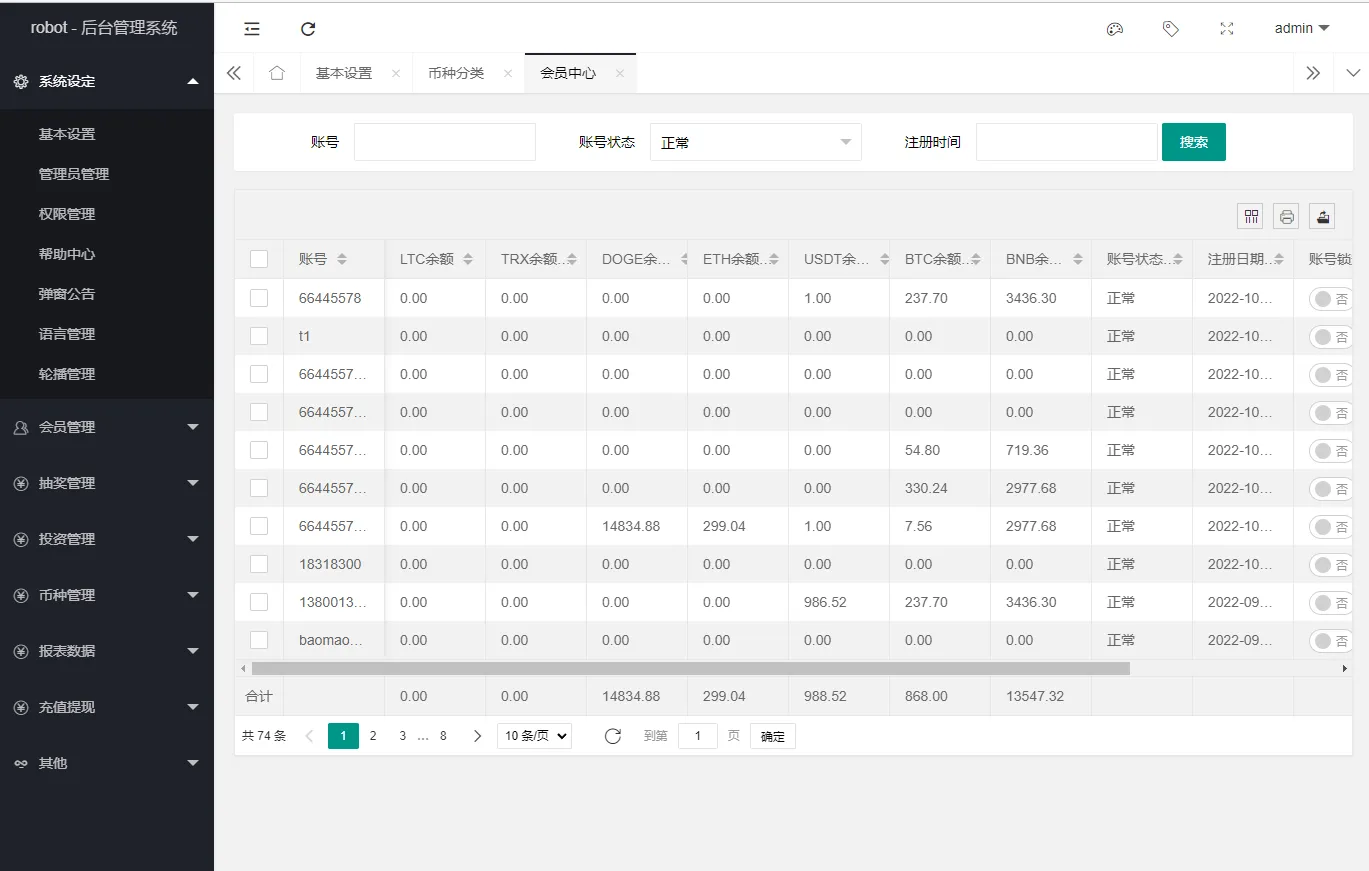This screenshot has height=871, width=1369.
Task: Click the print icon above the table
Action: pyautogui.click(x=1286, y=215)
